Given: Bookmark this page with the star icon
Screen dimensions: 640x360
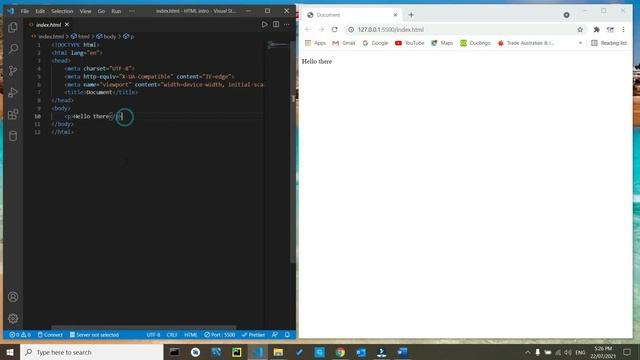Looking at the screenshot, I should [580, 29].
